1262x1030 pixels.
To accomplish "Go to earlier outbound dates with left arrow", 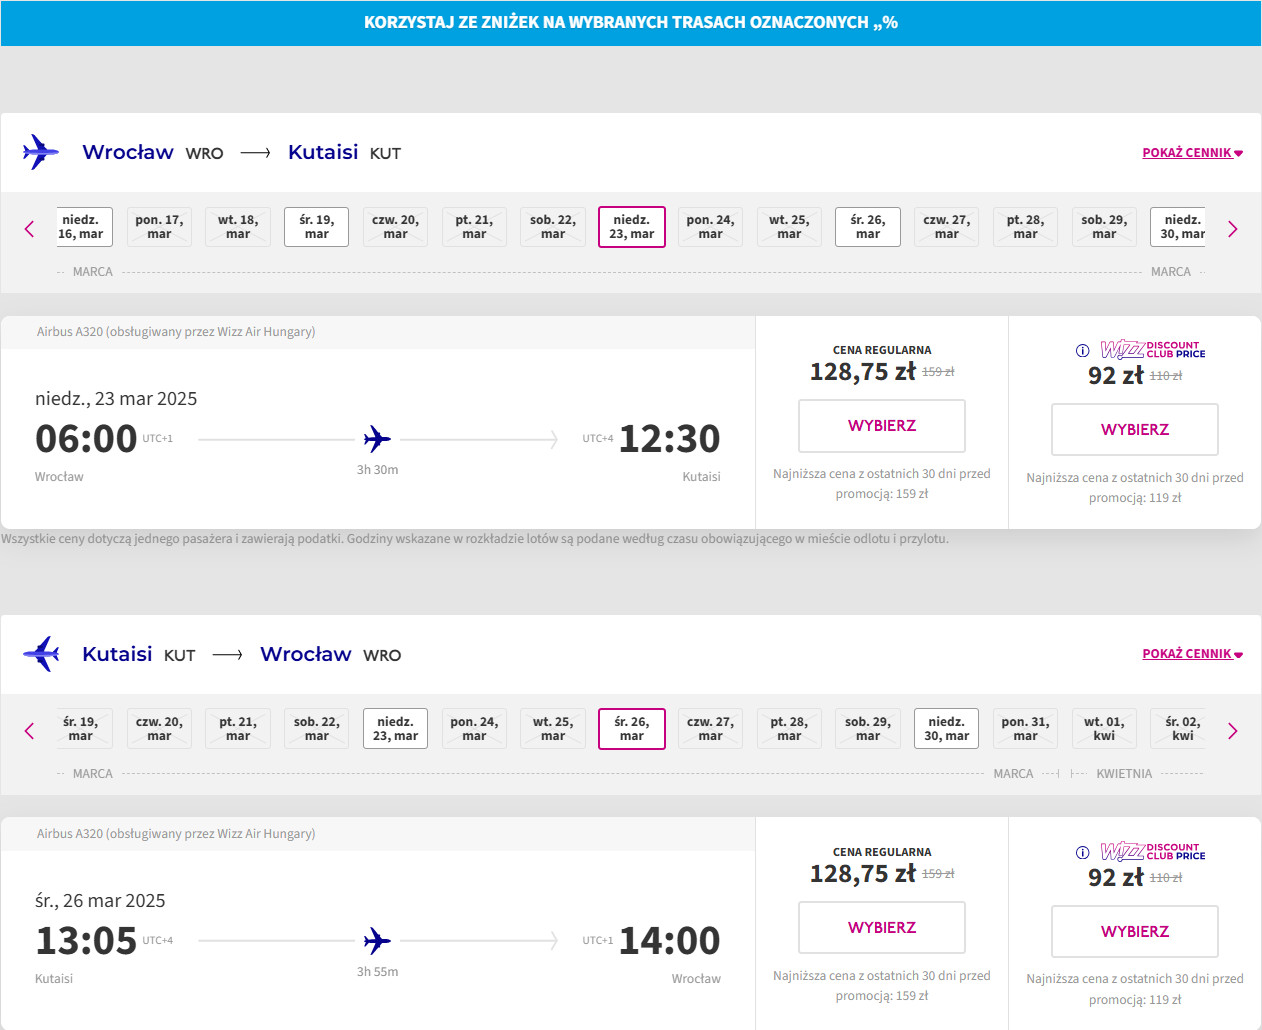I will click(29, 229).
